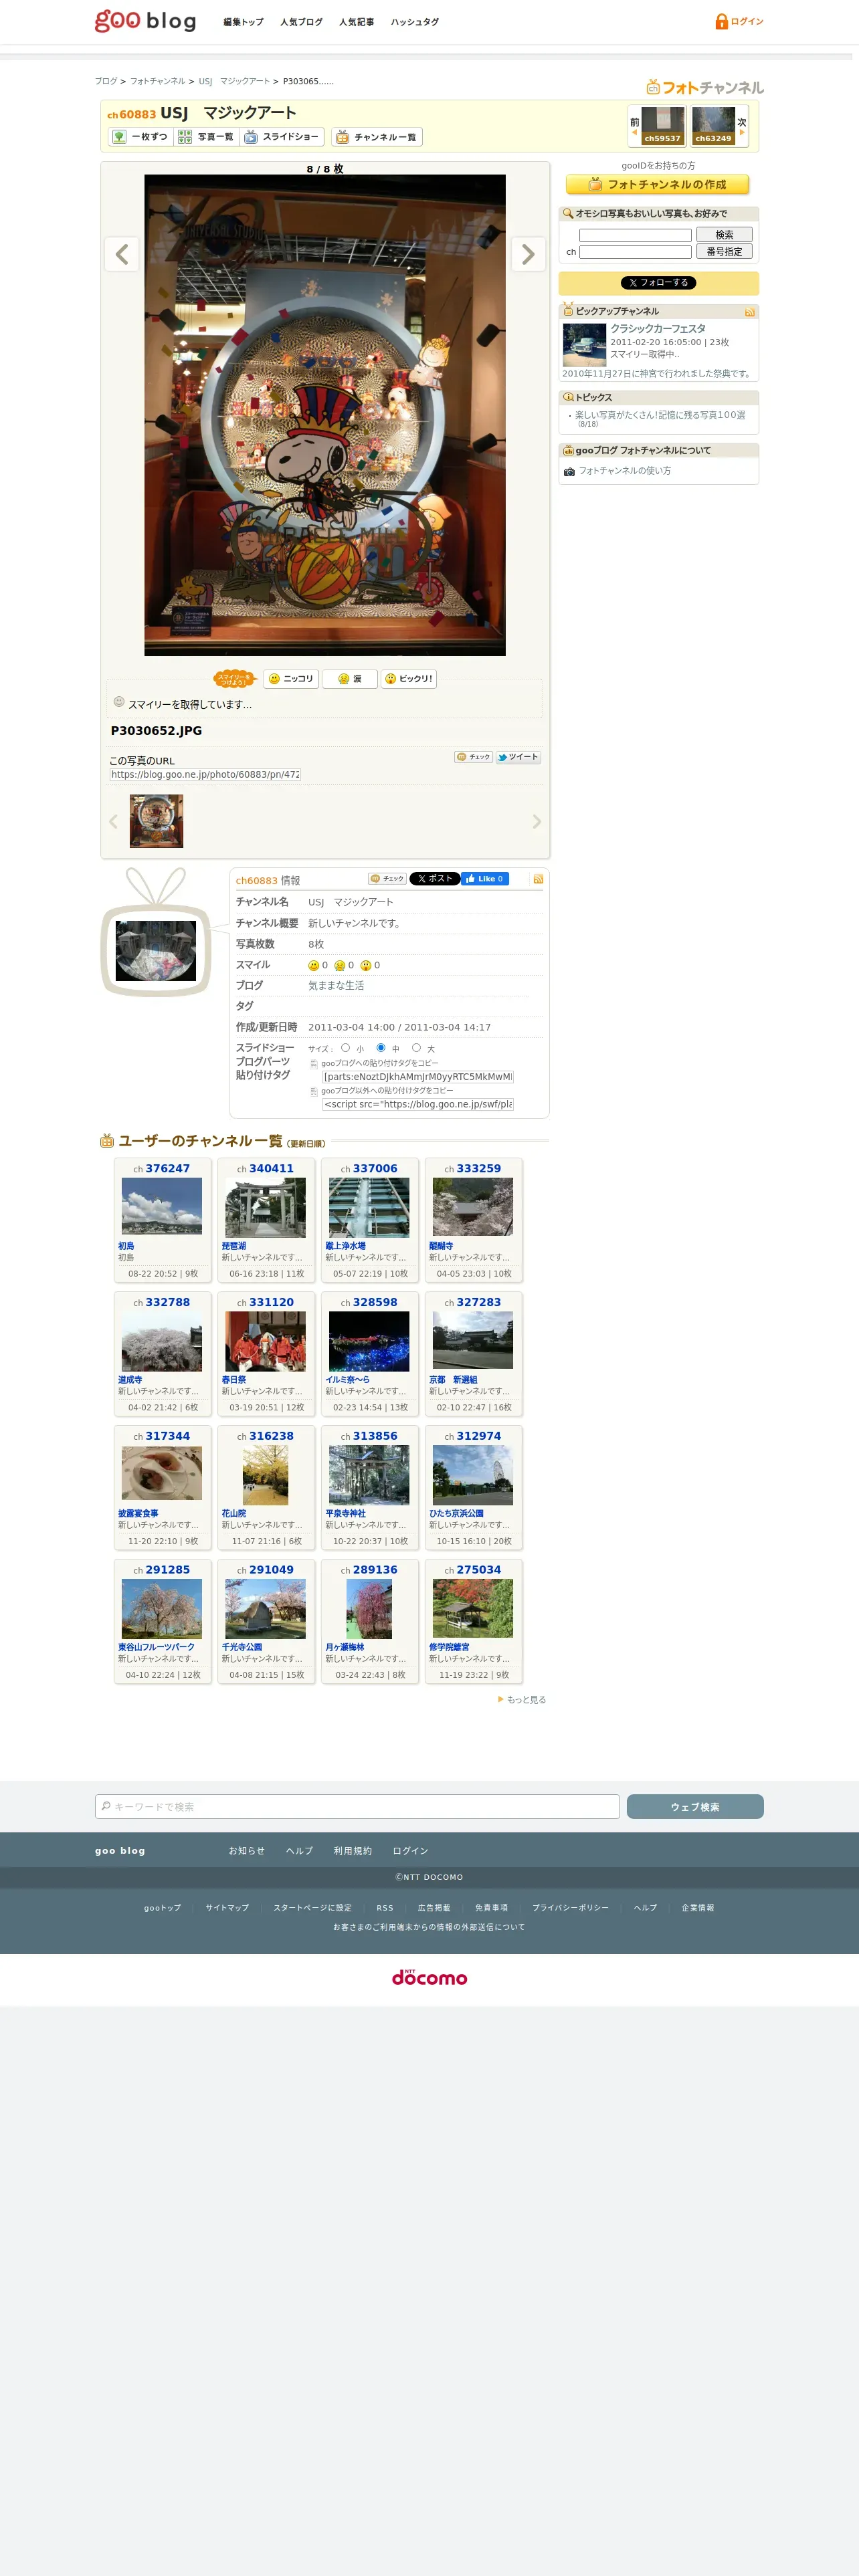Click the X フォローする button

click(x=658, y=283)
